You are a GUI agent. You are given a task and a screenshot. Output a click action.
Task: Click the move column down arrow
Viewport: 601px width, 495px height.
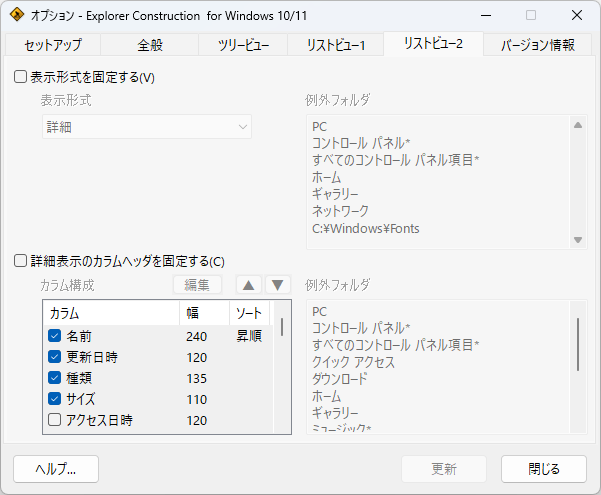pyautogui.click(x=278, y=285)
